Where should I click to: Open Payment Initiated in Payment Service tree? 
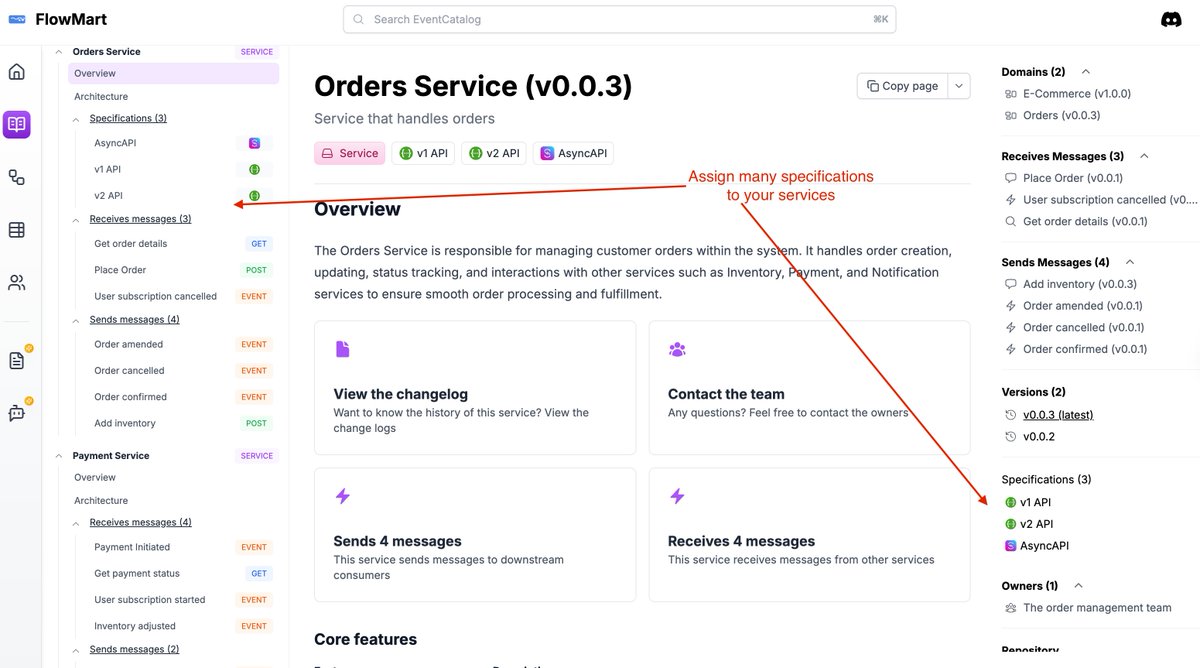tap(132, 548)
